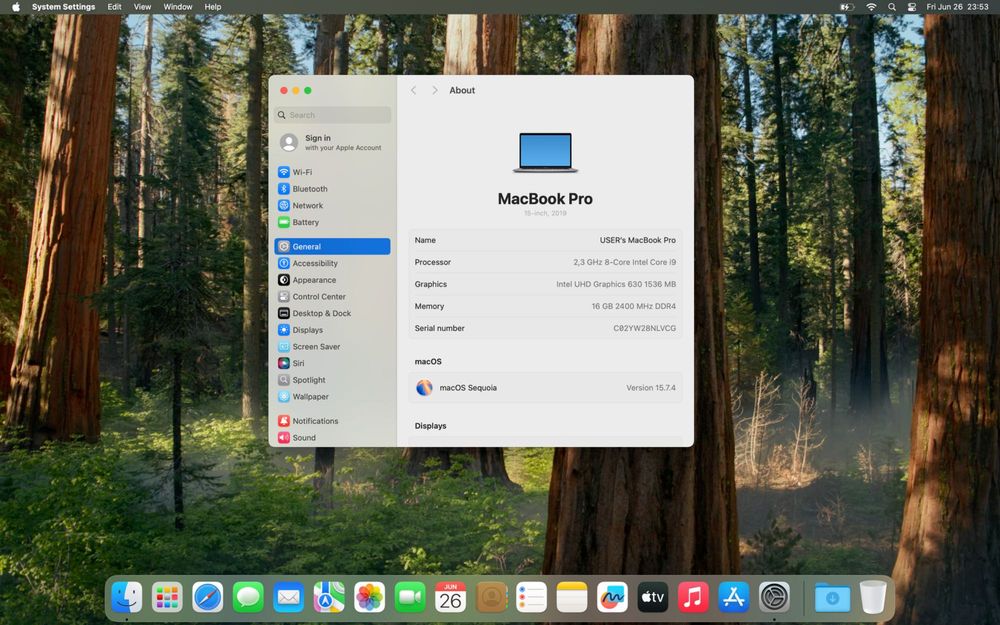1000x625 pixels.
Task: Open Siri settings
Action: pyautogui.click(x=332, y=363)
